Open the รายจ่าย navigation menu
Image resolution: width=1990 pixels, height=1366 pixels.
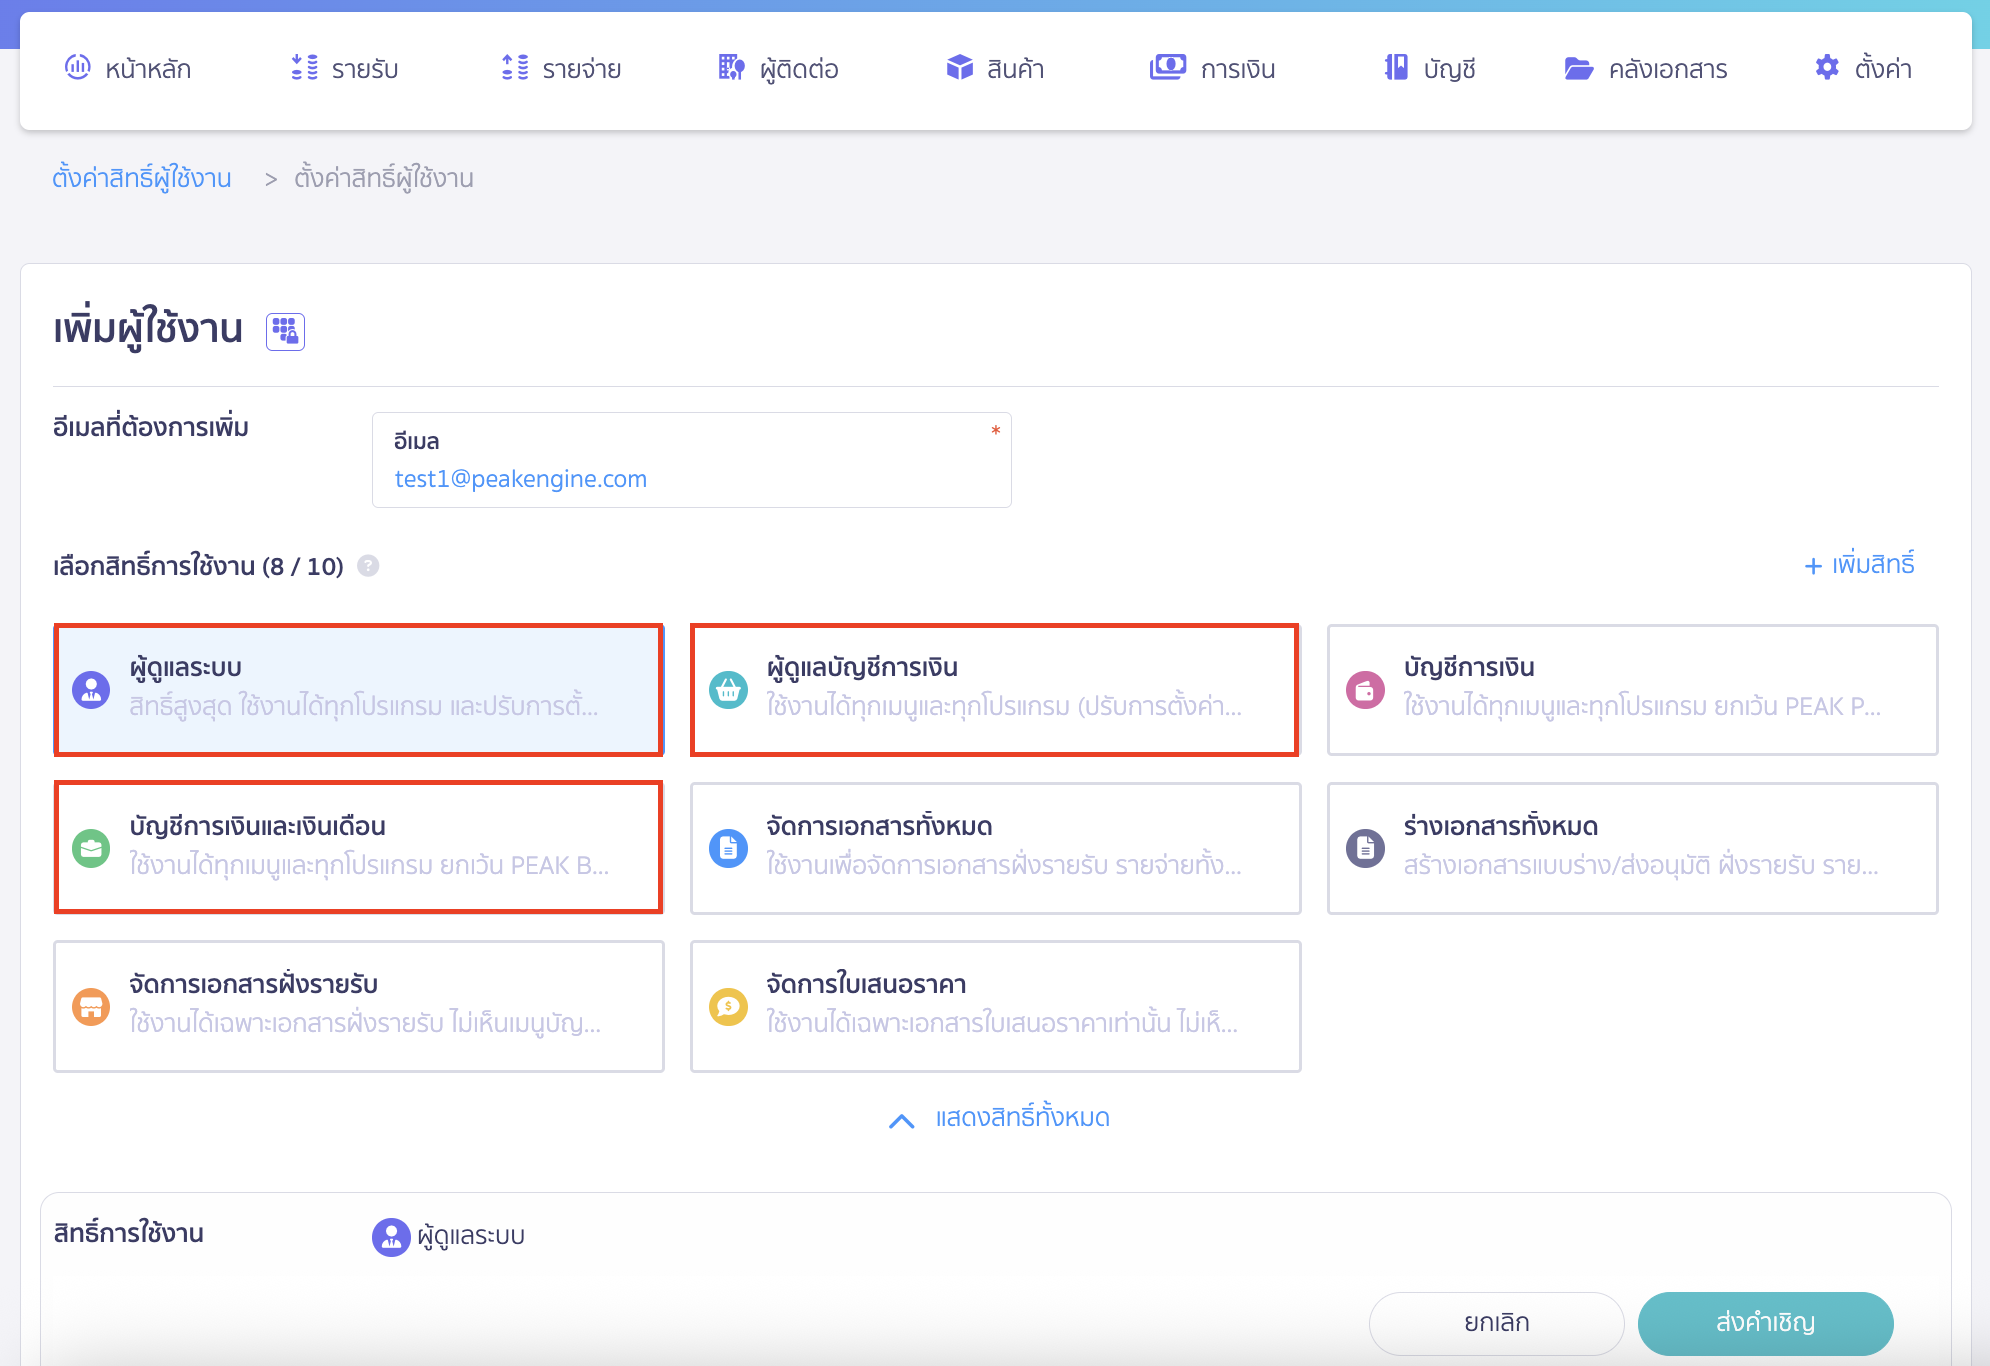561,68
